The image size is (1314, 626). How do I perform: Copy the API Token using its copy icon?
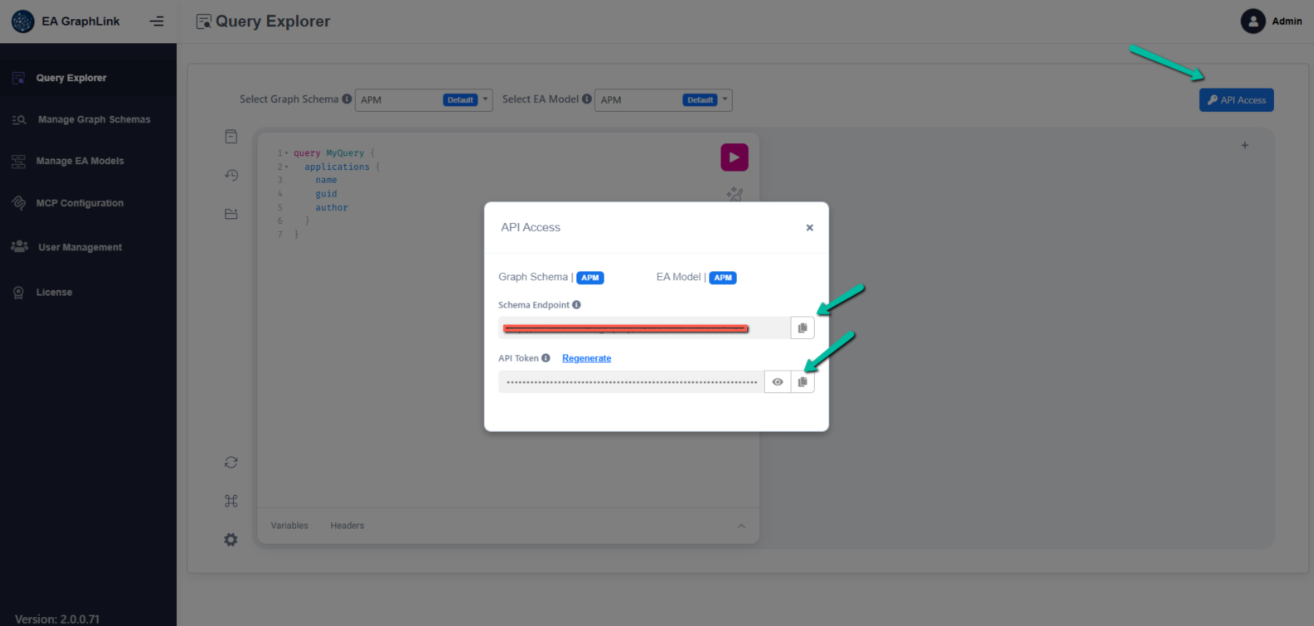coord(802,381)
